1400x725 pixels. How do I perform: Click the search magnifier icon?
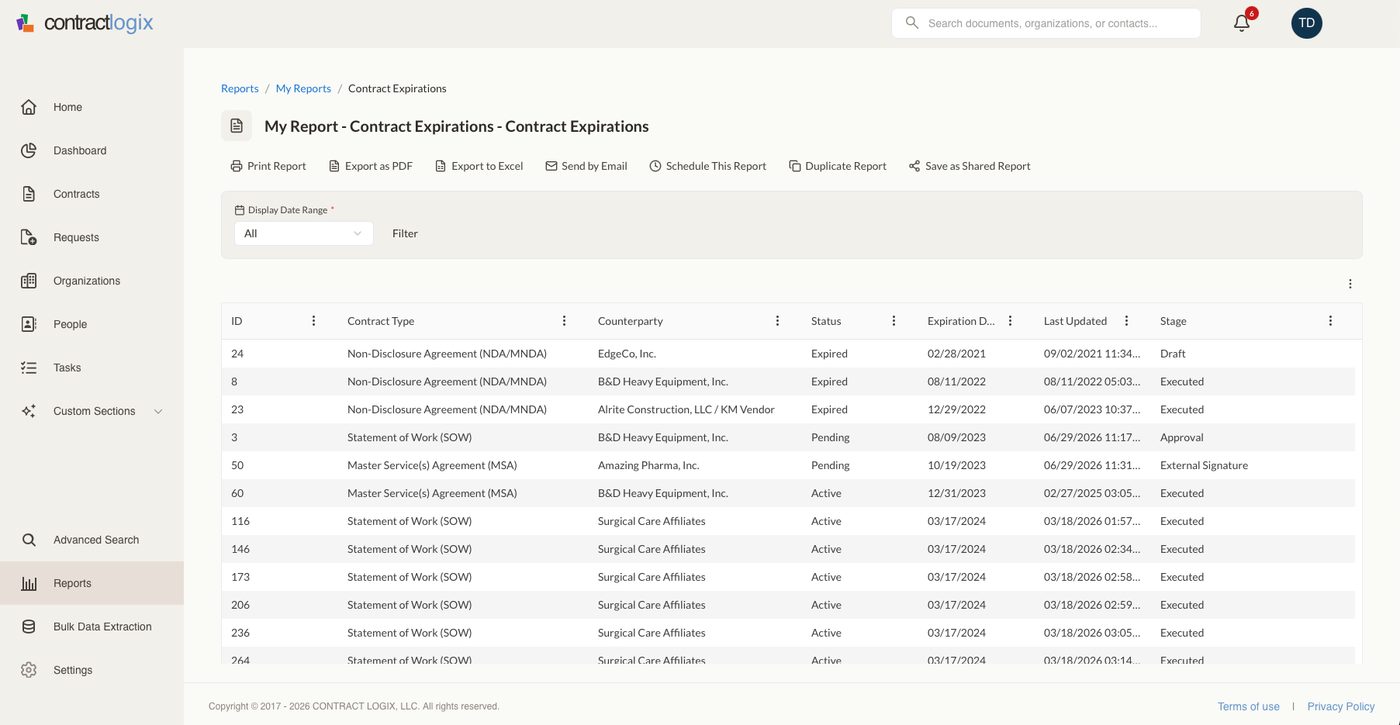[x=912, y=23]
